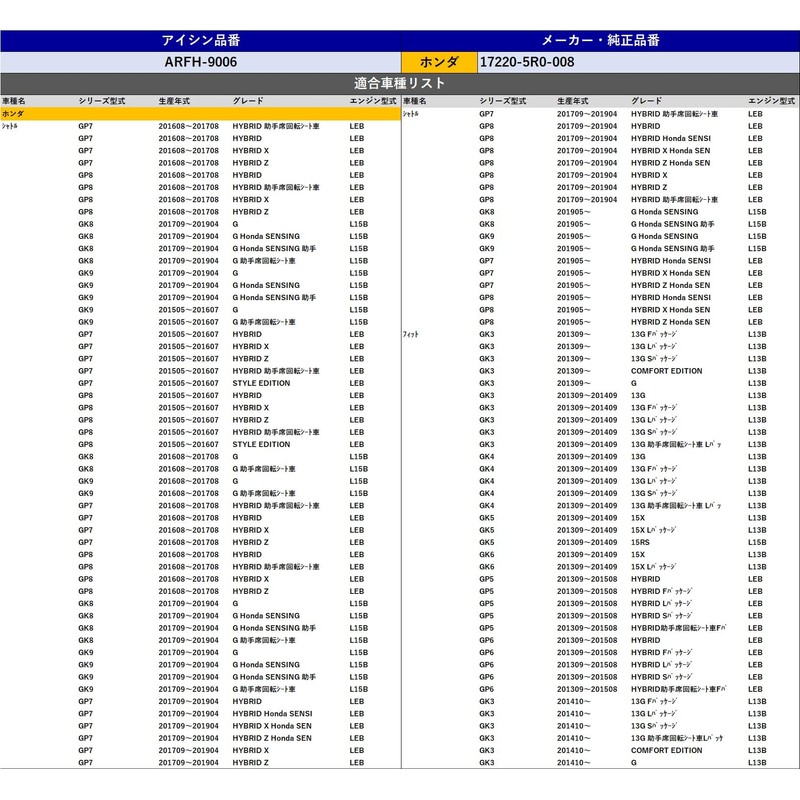The width and height of the screenshot is (800, 800).
Task: Click the フィット model name cell
Action: (410, 334)
